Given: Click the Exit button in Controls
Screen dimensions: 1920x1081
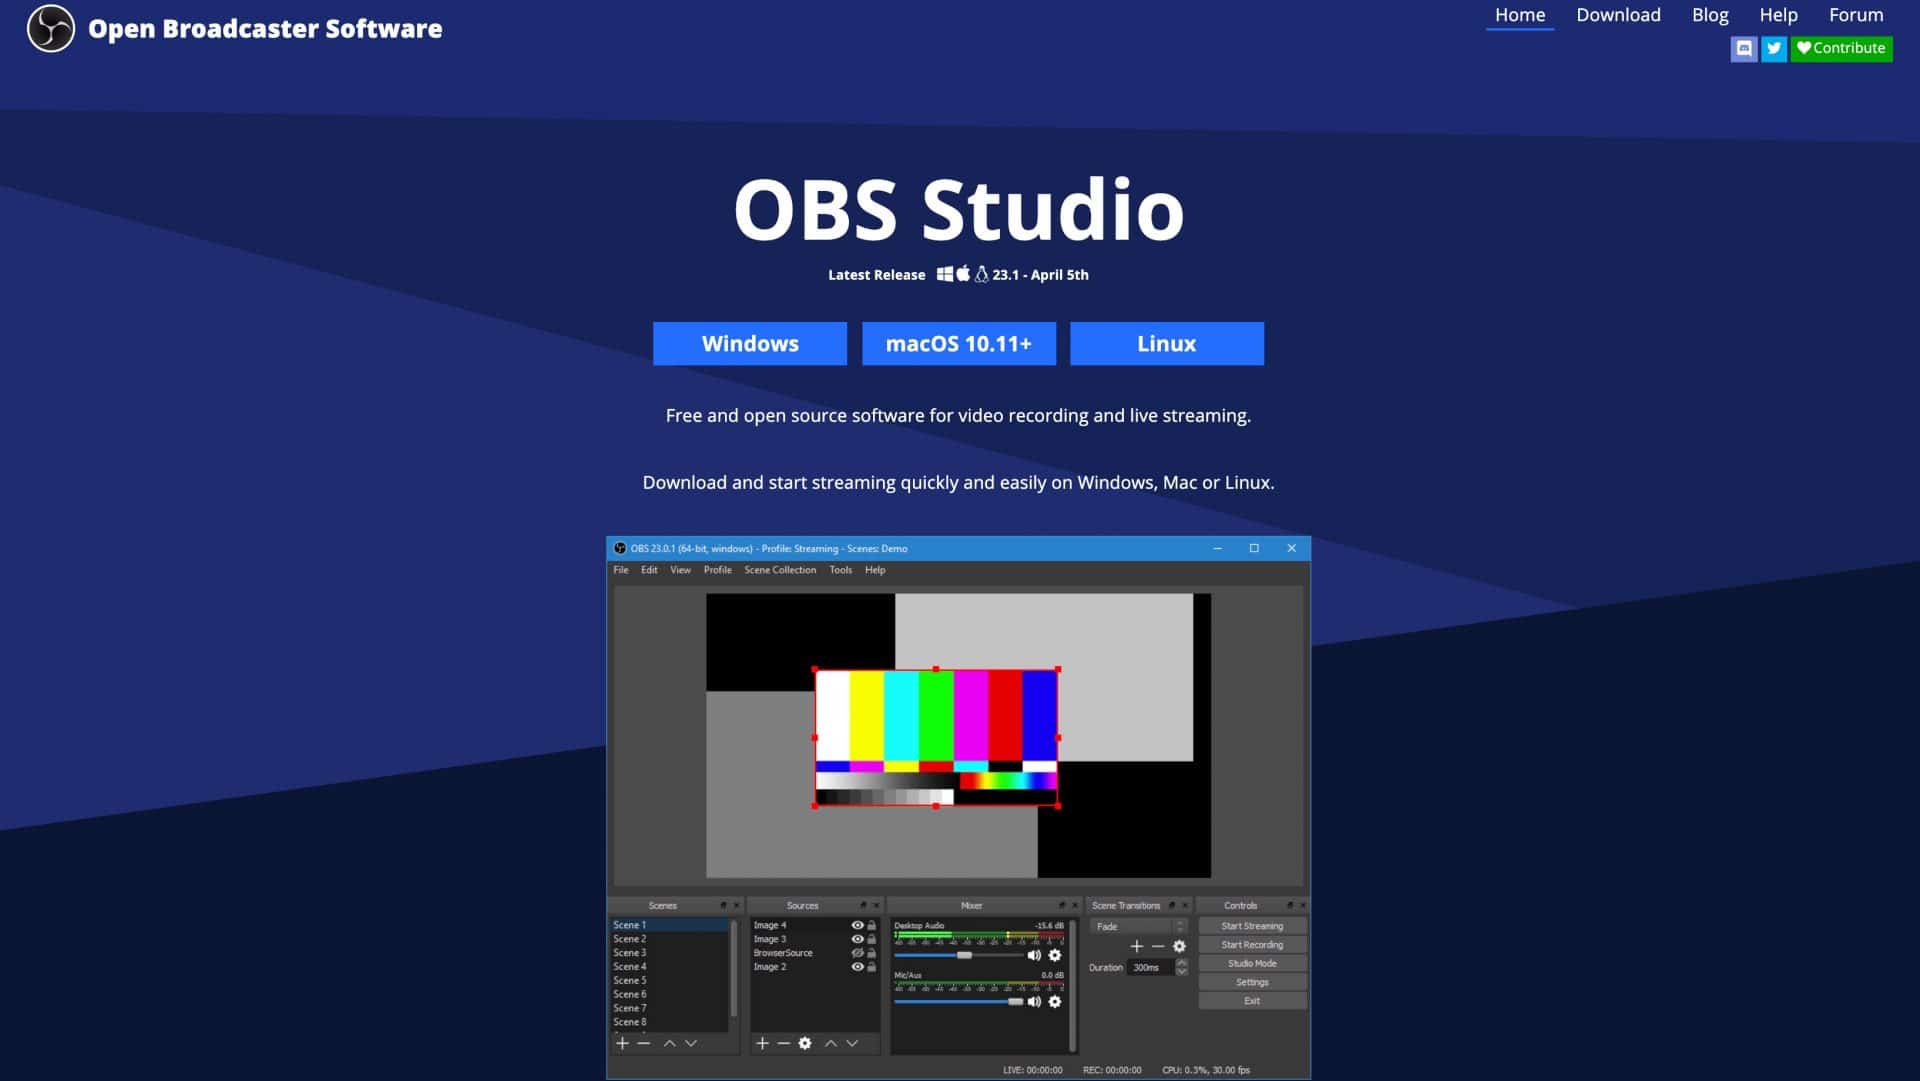Looking at the screenshot, I should click(x=1252, y=1001).
